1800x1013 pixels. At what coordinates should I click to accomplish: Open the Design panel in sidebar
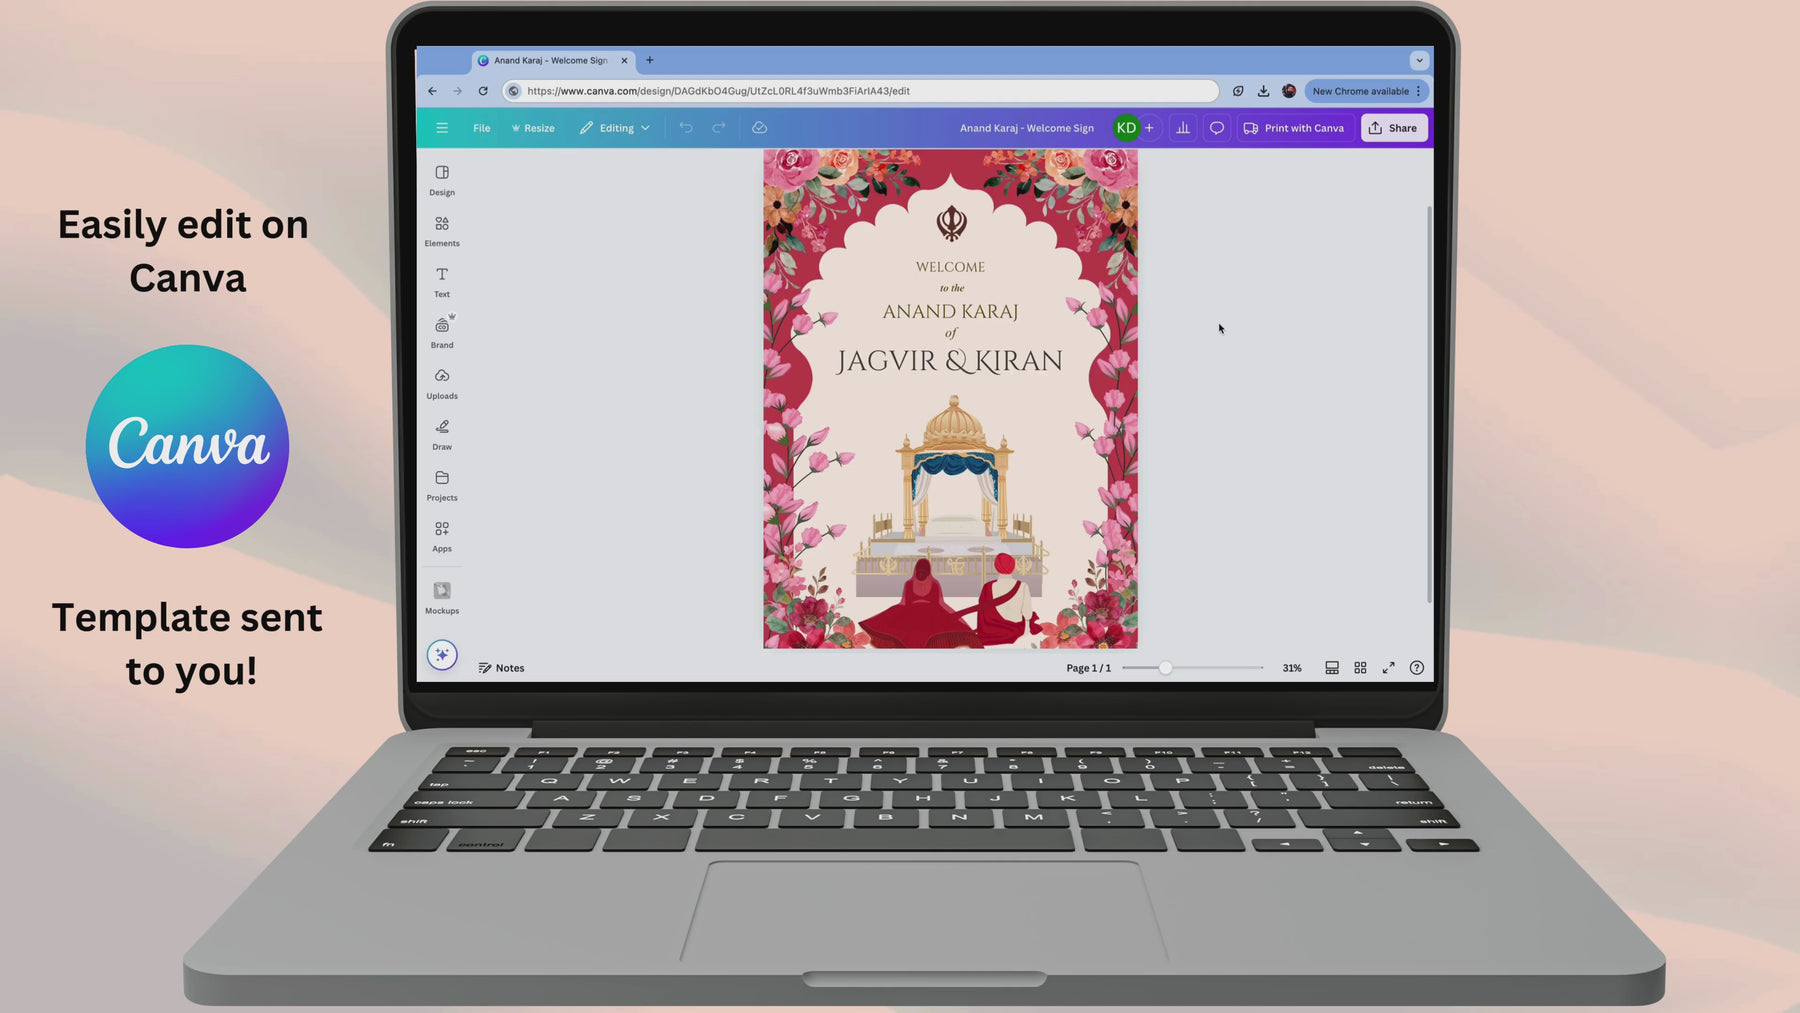(442, 180)
